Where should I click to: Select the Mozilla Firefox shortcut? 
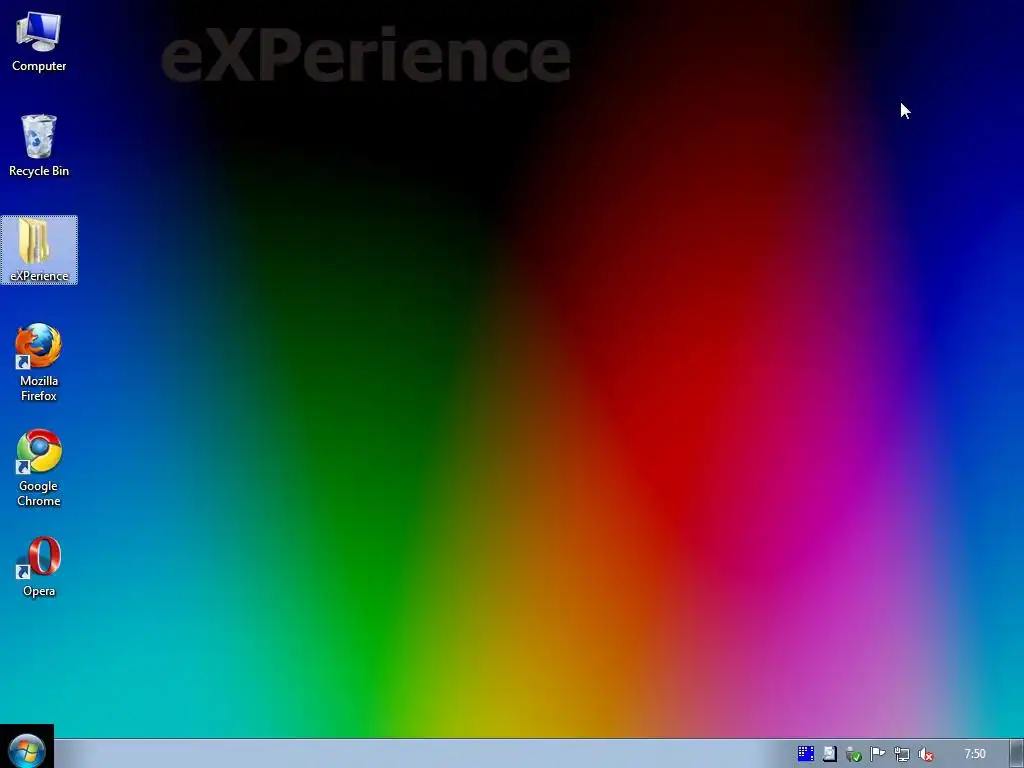pos(39,362)
